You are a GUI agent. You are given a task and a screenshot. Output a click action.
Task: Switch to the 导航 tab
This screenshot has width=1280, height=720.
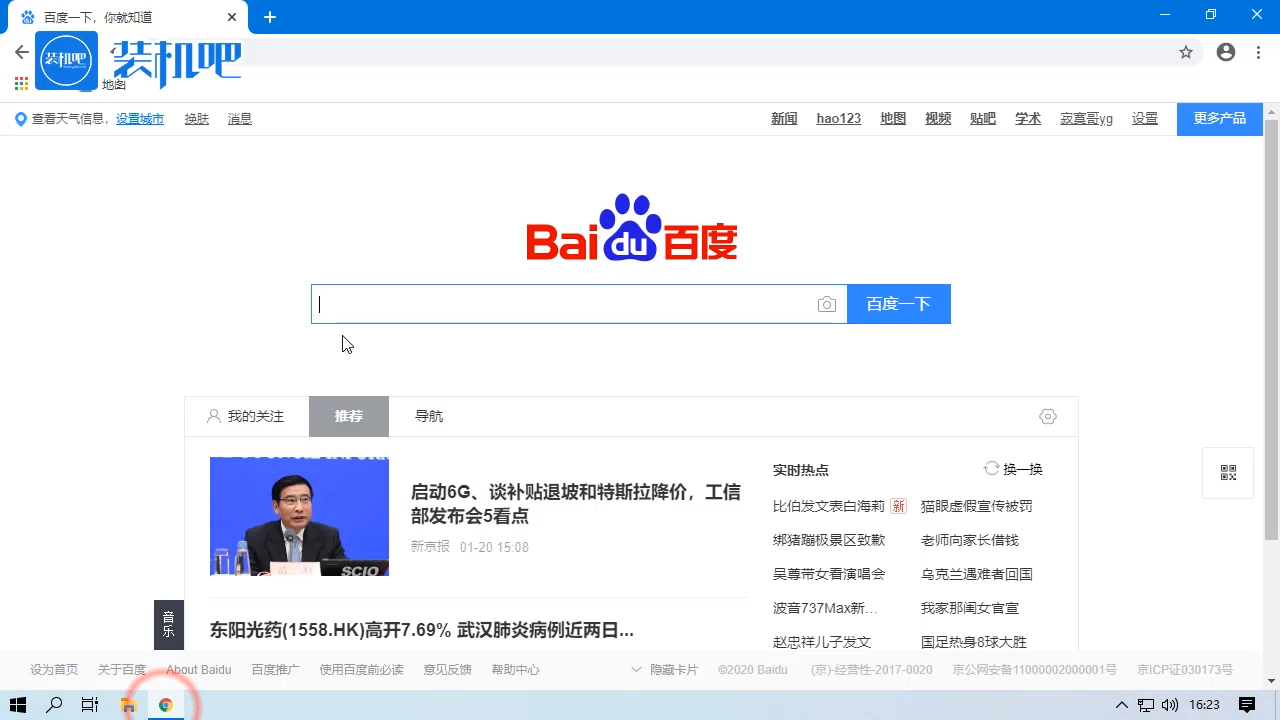pyautogui.click(x=428, y=416)
